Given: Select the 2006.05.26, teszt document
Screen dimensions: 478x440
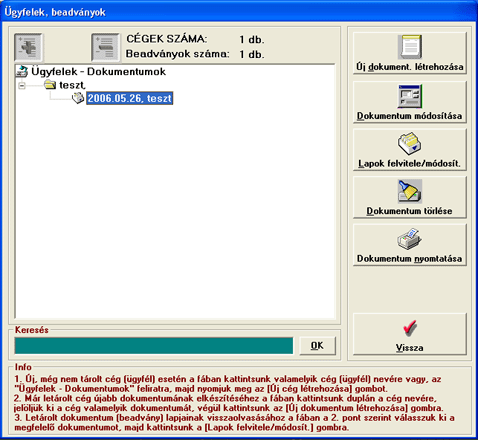Looking at the screenshot, I should point(129,98).
